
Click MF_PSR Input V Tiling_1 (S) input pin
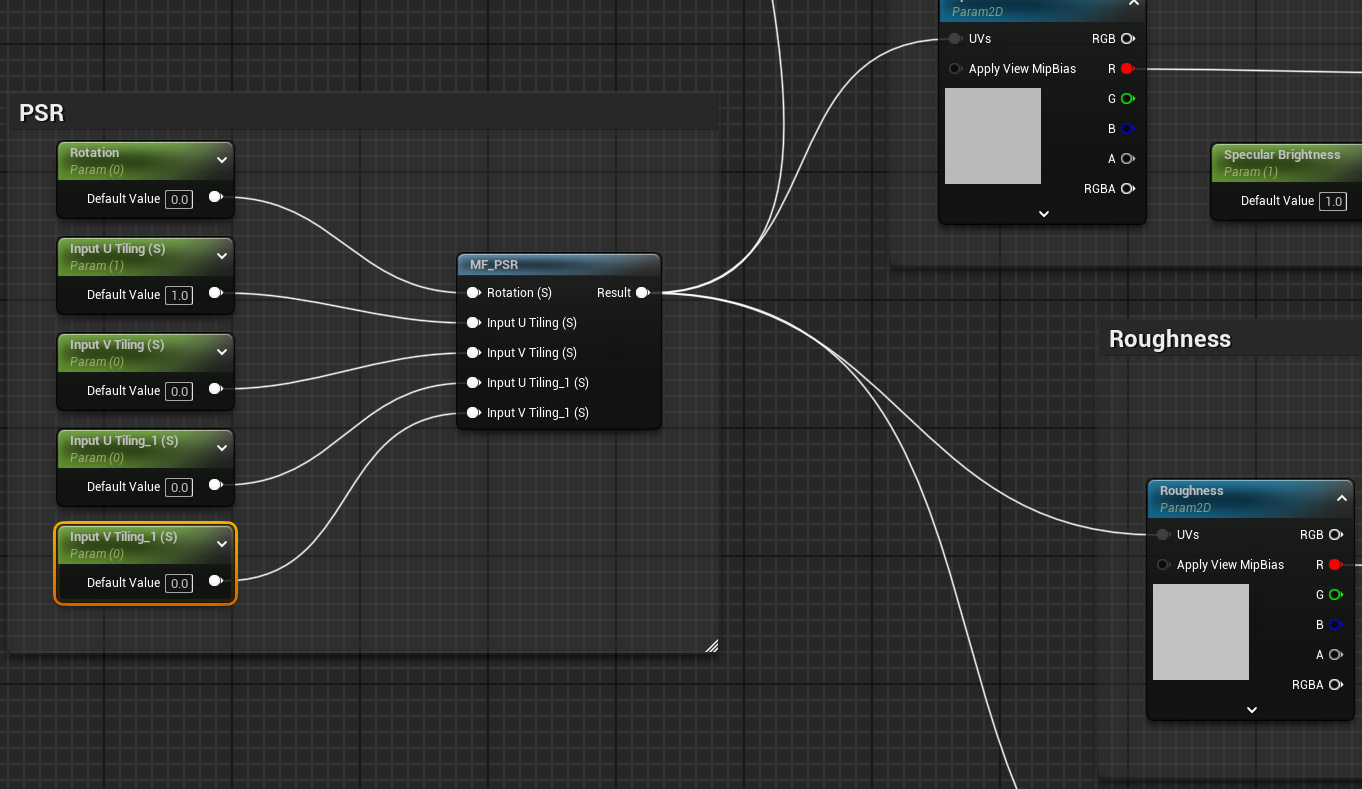[474, 413]
